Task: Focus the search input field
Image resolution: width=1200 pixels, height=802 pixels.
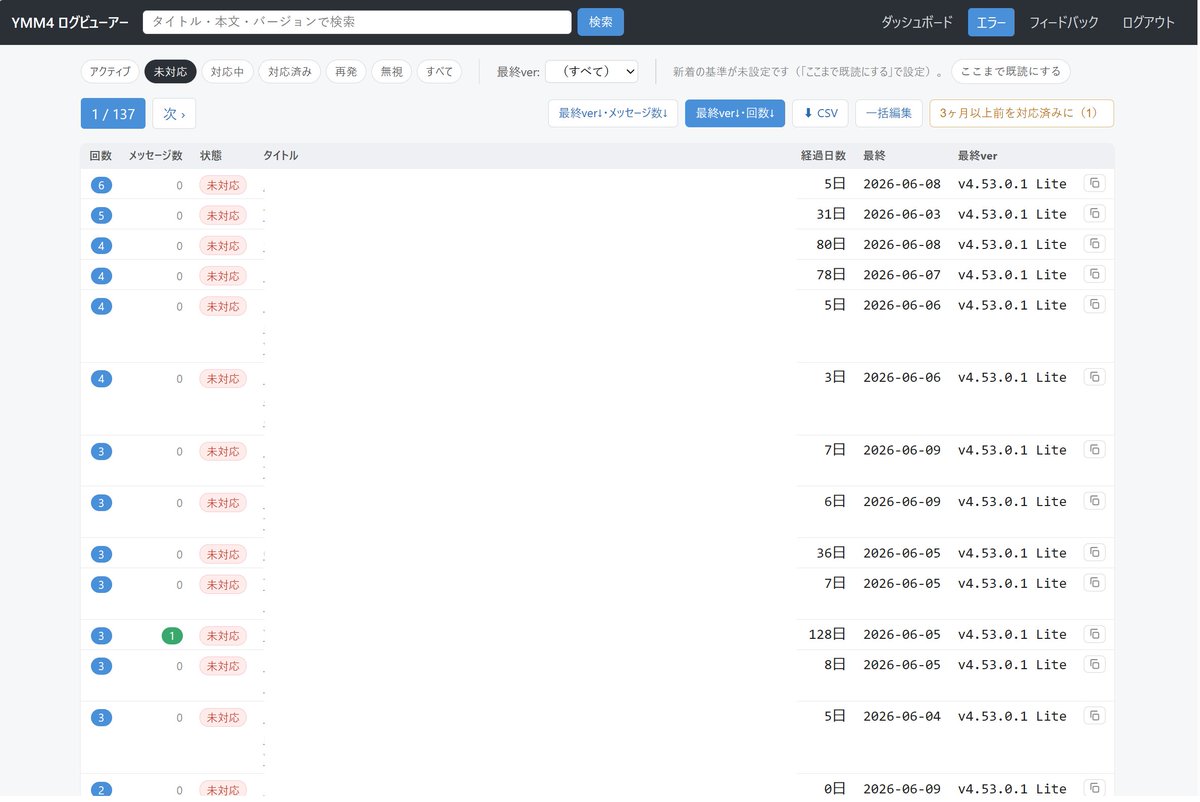Action: (357, 22)
